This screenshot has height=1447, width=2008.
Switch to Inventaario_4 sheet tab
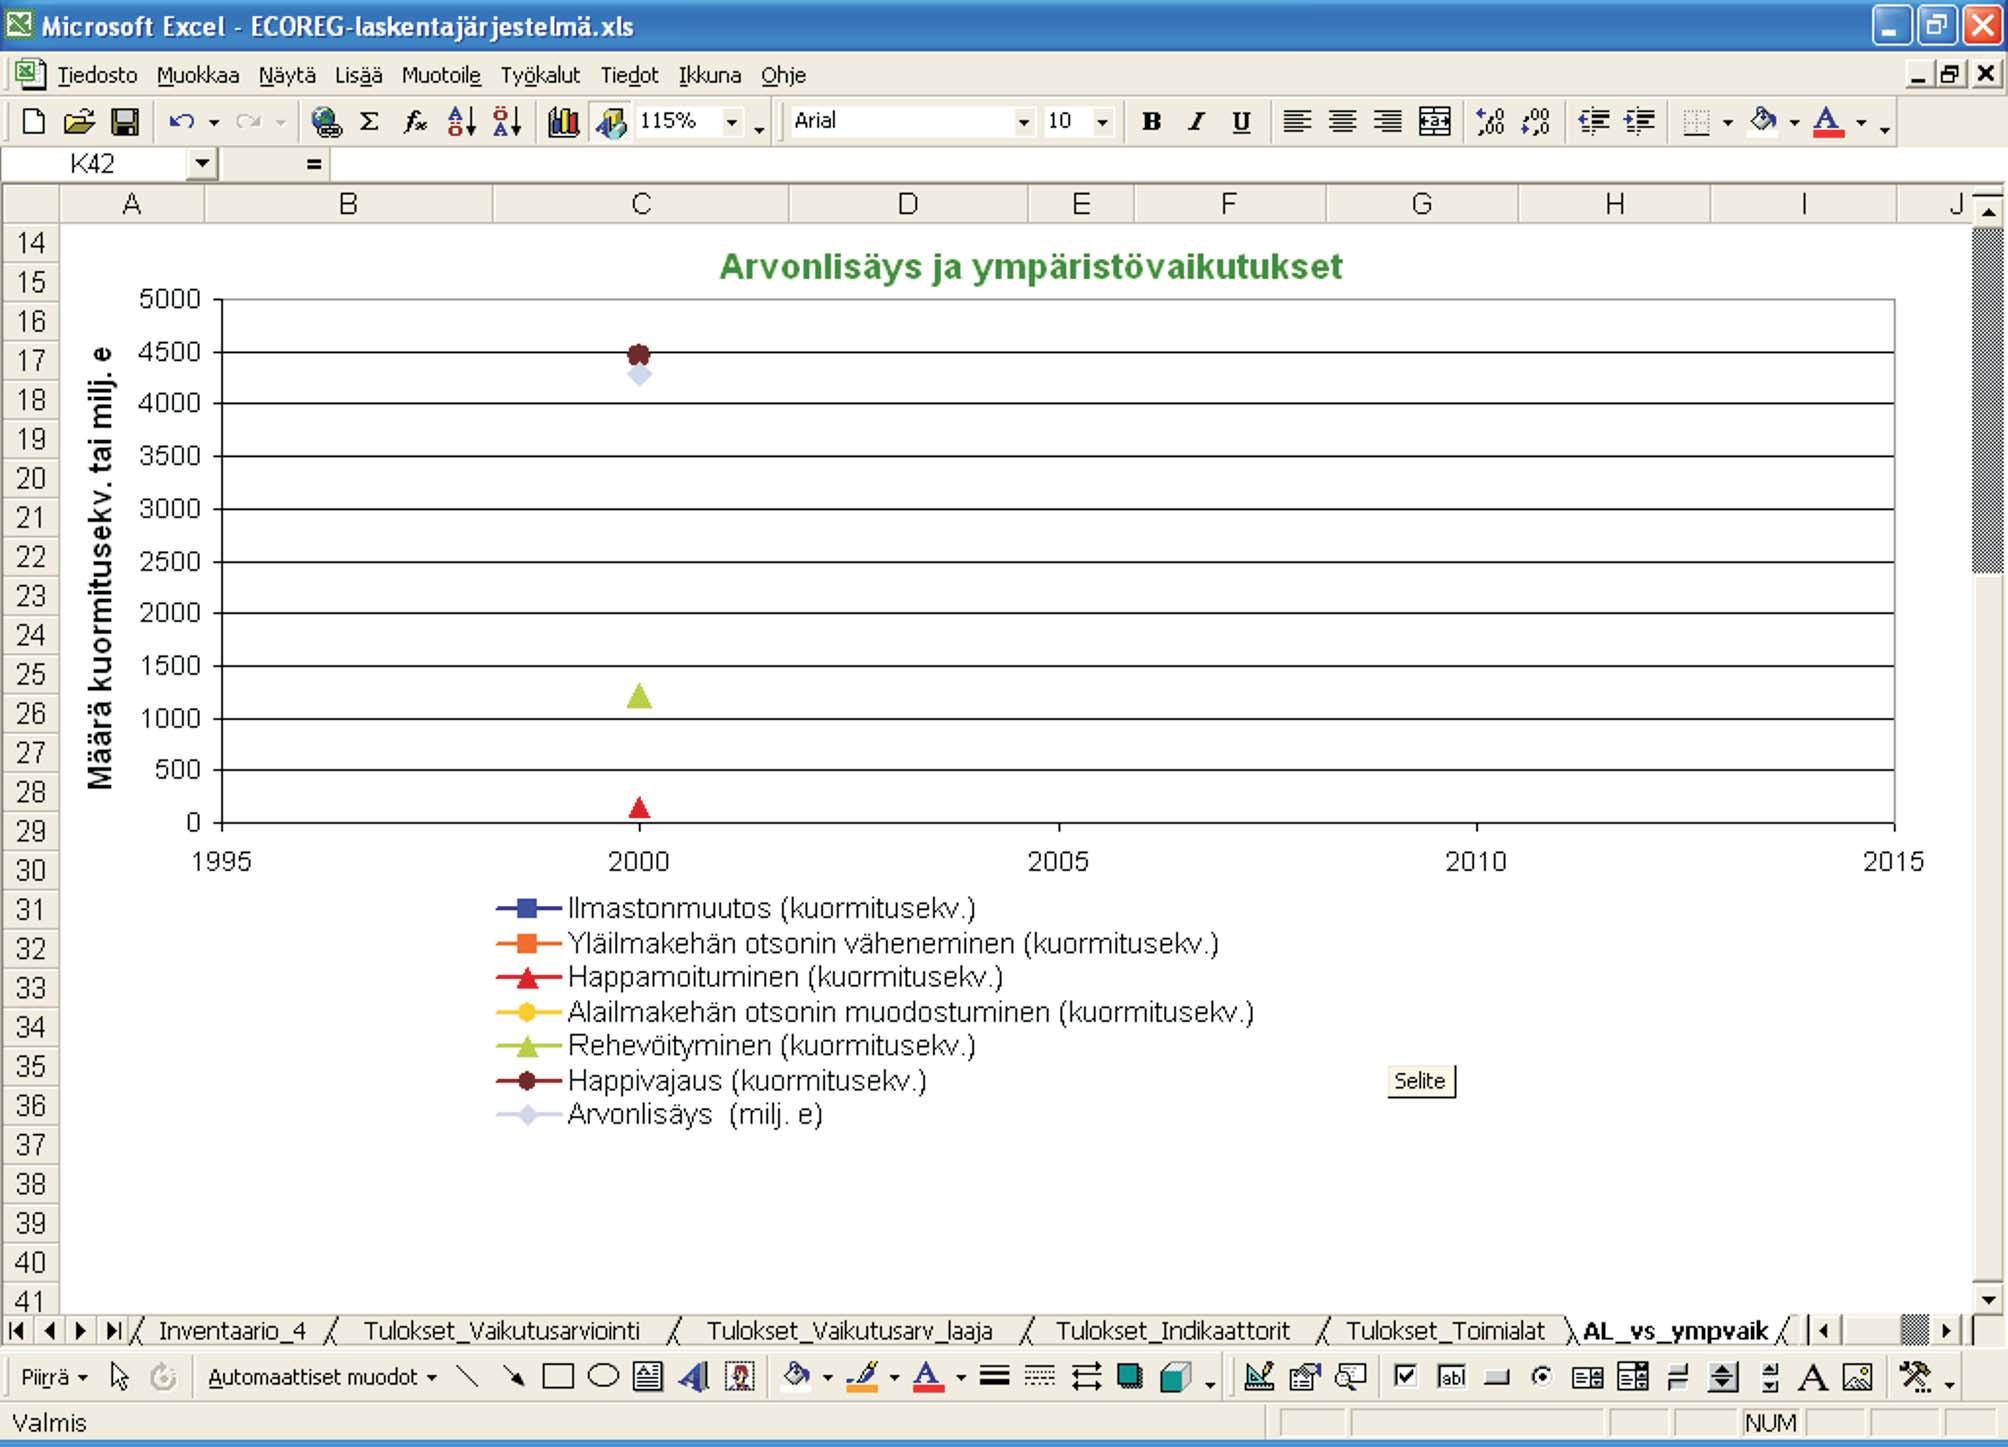232,1331
